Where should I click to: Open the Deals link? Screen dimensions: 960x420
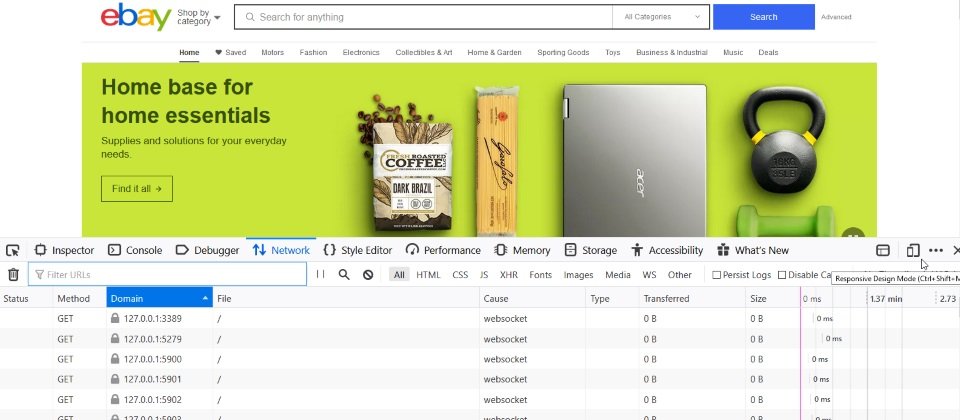(x=768, y=53)
